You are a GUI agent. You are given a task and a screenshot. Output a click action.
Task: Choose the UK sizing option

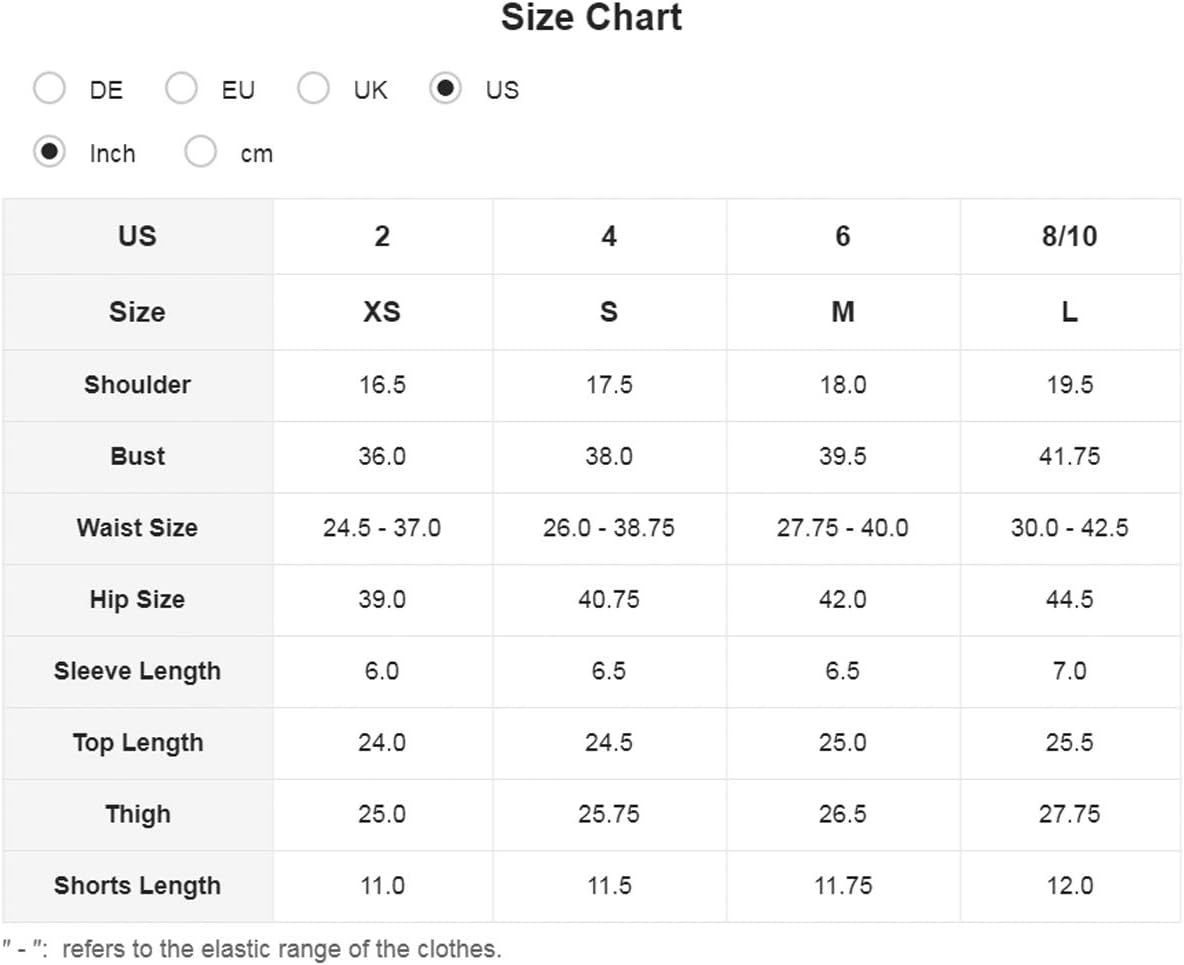point(313,88)
